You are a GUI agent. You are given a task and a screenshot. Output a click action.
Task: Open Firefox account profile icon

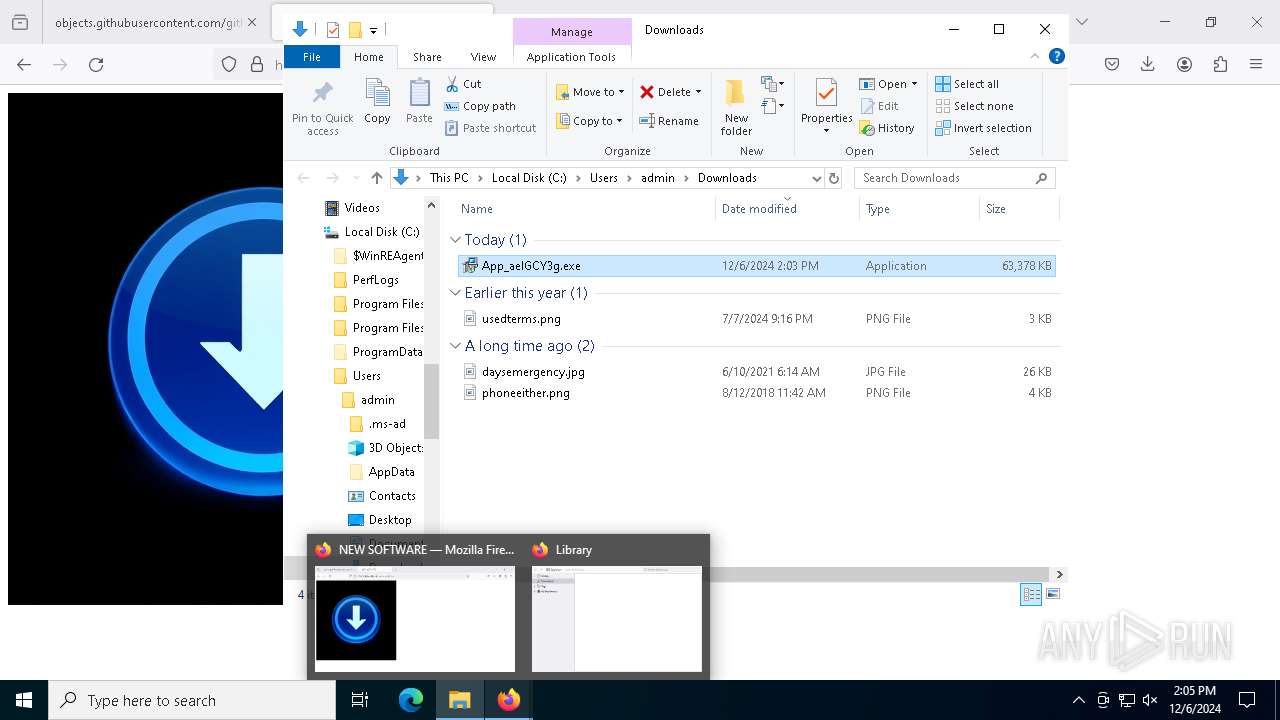[1184, 64]
